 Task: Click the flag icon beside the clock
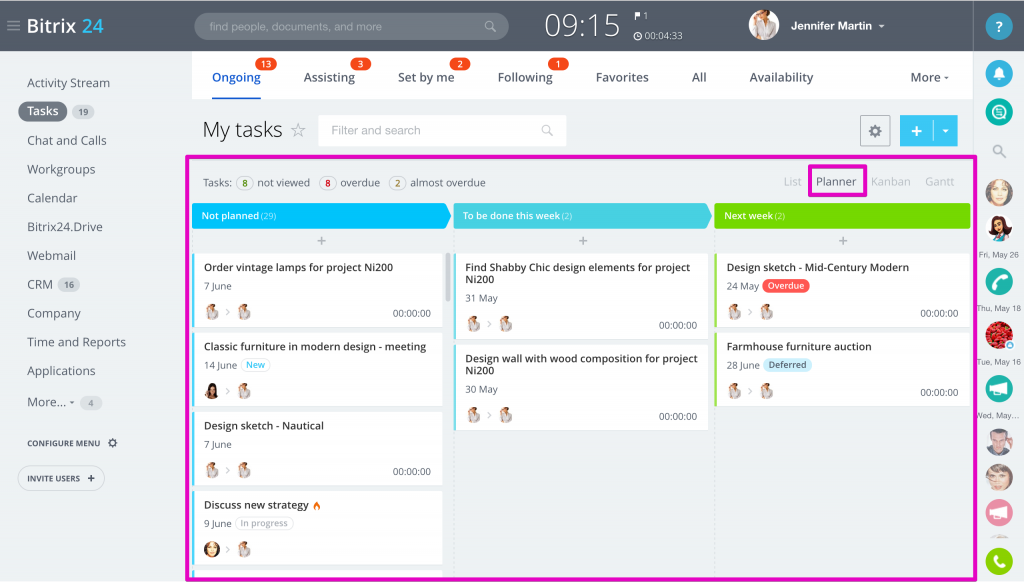pyautogui.click(x=637, y=16)
